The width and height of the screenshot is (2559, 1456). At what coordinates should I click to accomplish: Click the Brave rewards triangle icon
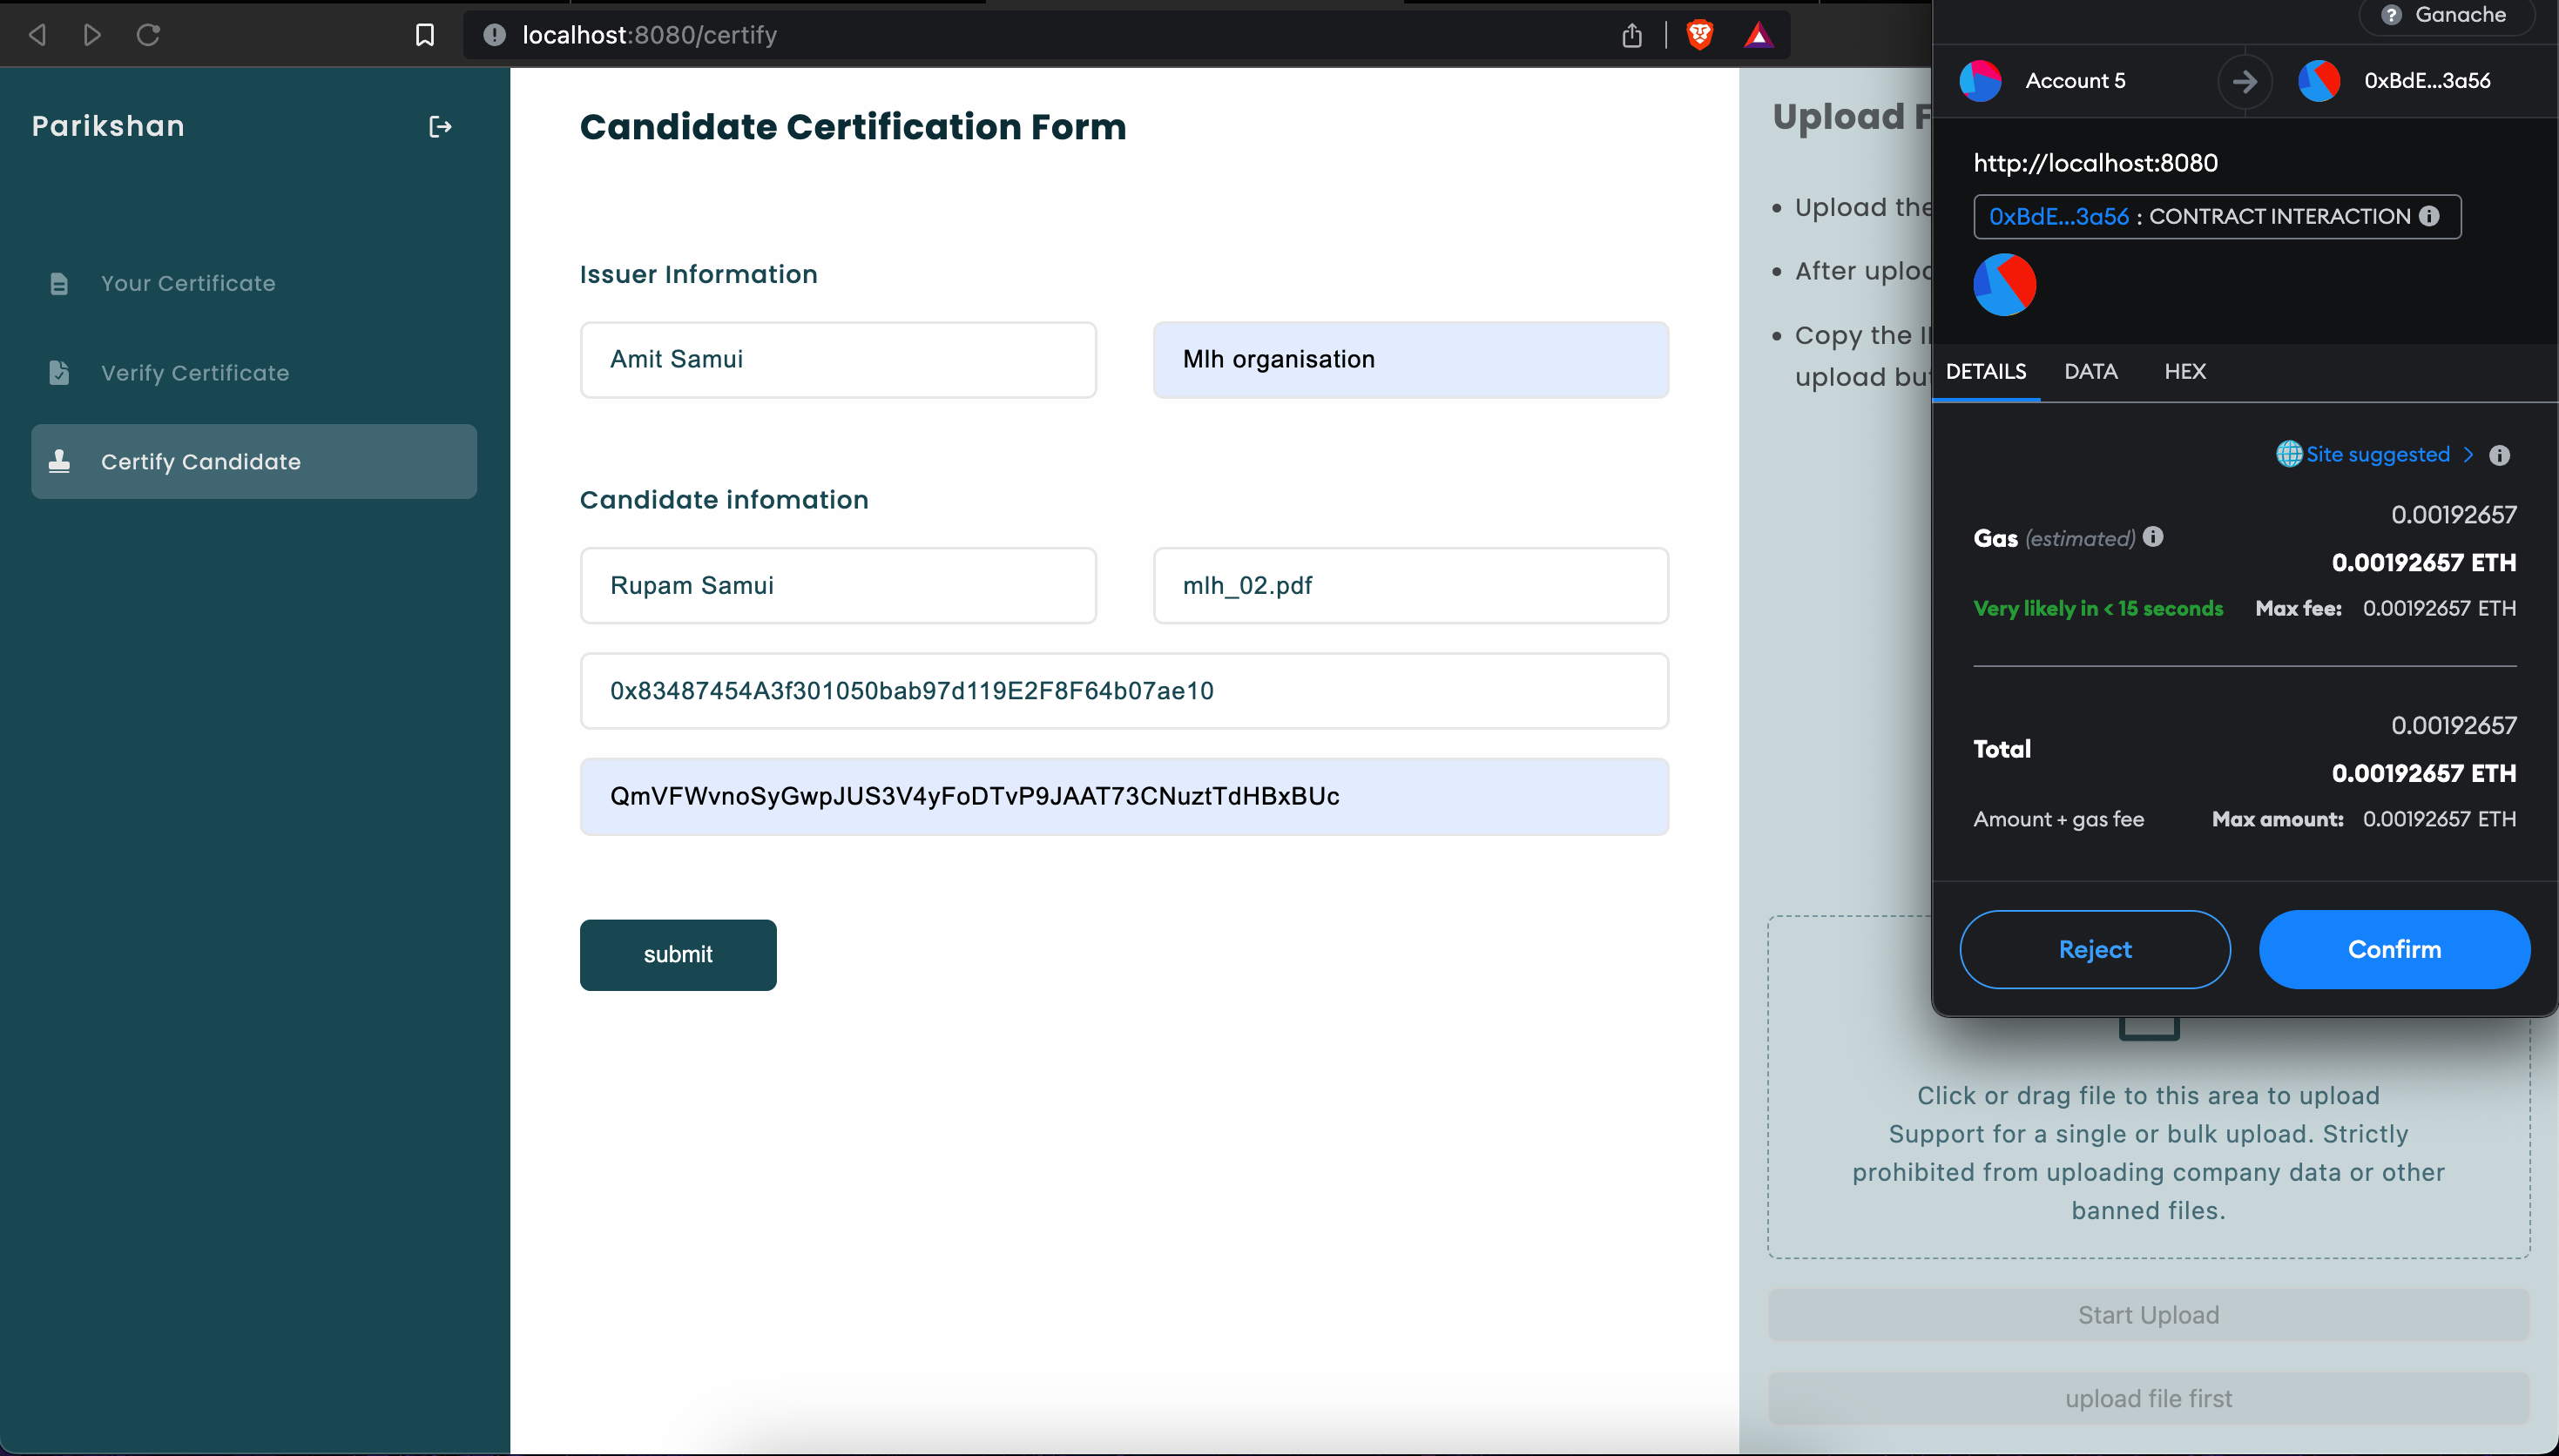tap(1758, 36)
